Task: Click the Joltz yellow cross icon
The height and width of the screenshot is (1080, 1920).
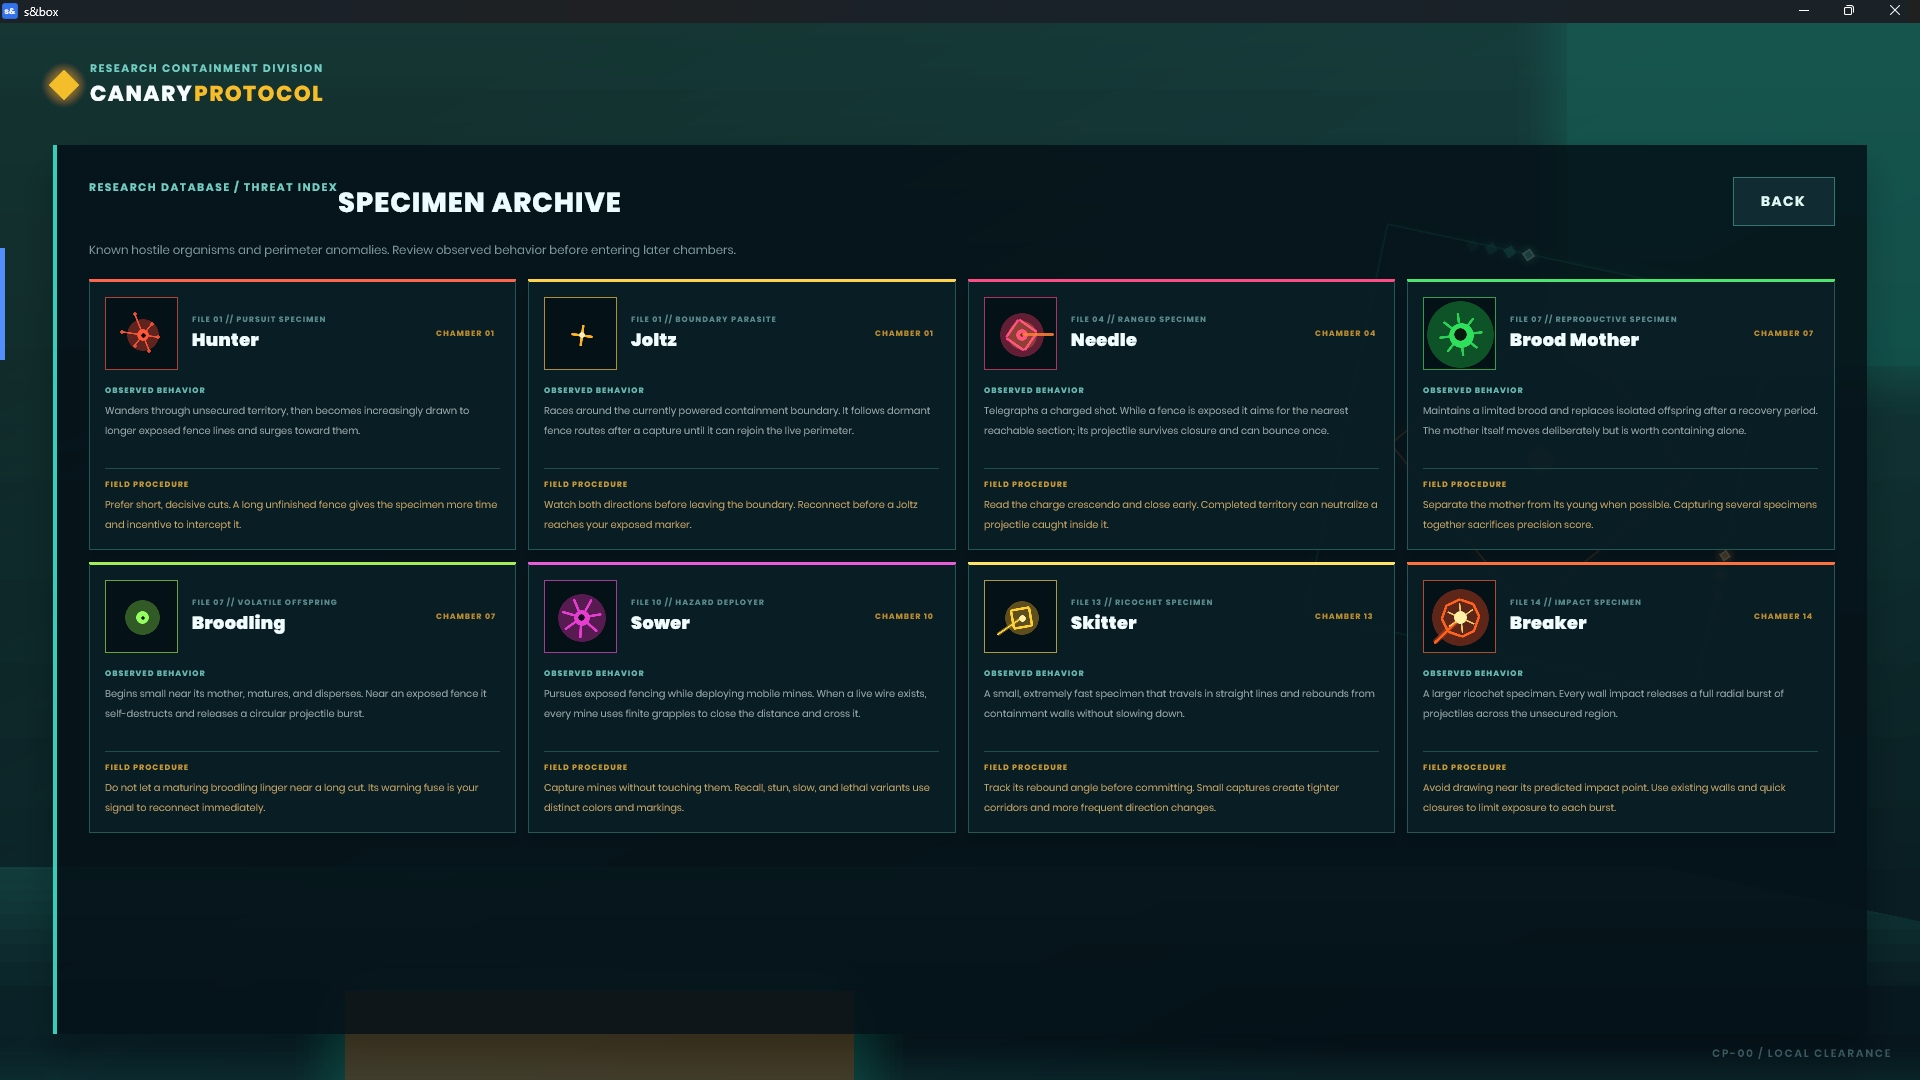Action: click(581, 334)
